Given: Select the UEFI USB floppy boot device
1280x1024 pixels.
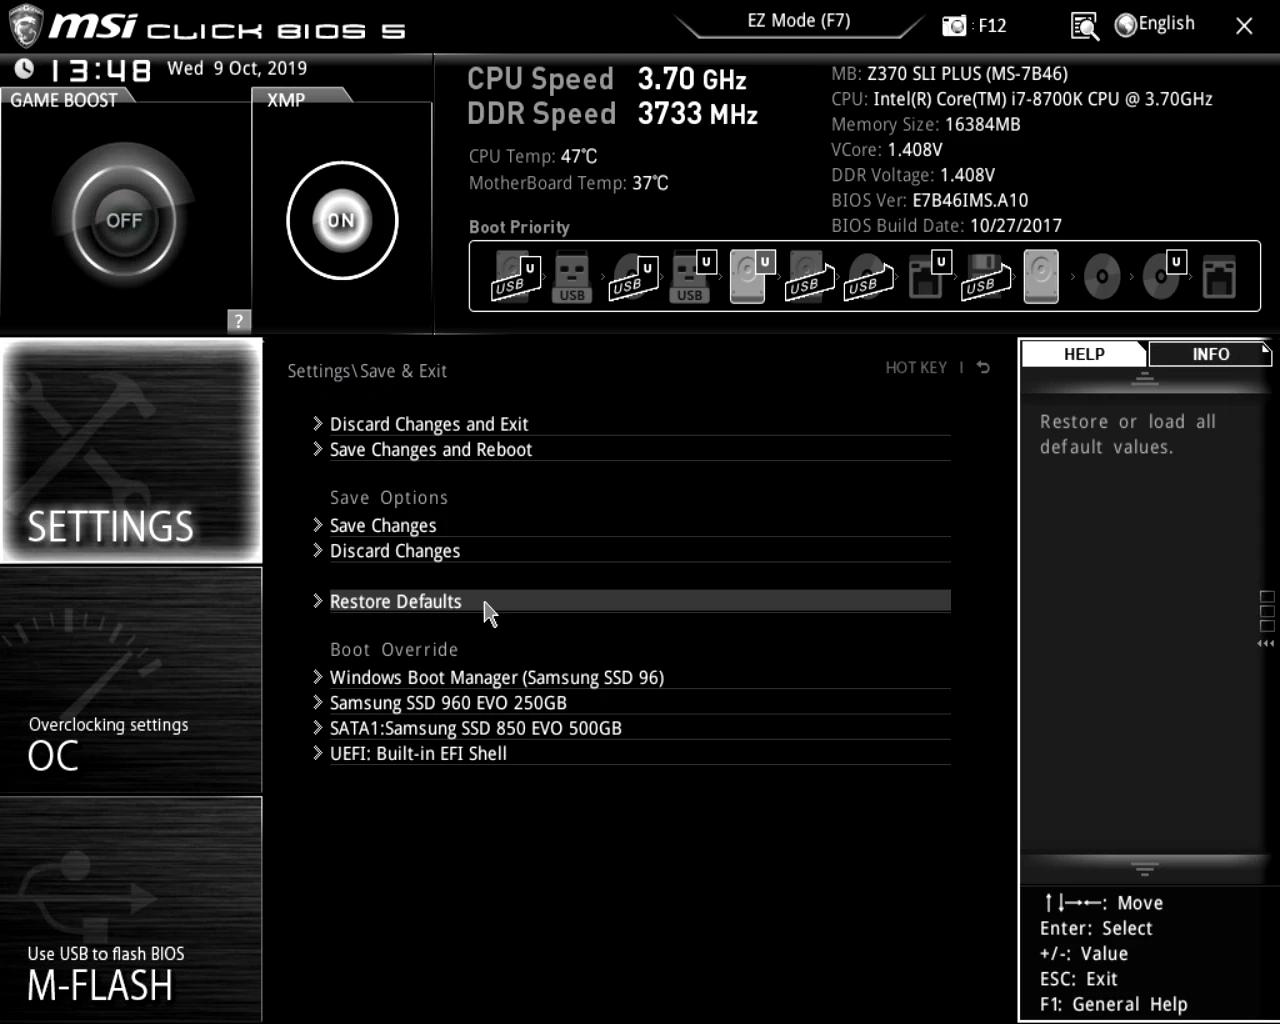Looking at the screenshot, I should (x=983, y=276).
